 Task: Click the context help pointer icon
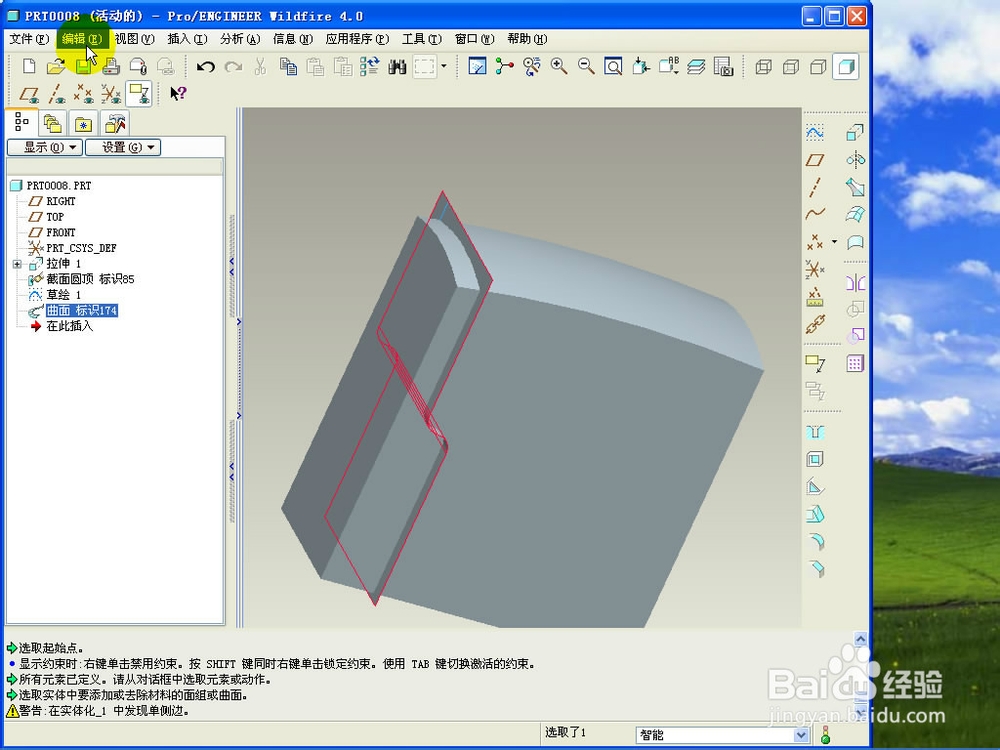[x=178, y=94]
